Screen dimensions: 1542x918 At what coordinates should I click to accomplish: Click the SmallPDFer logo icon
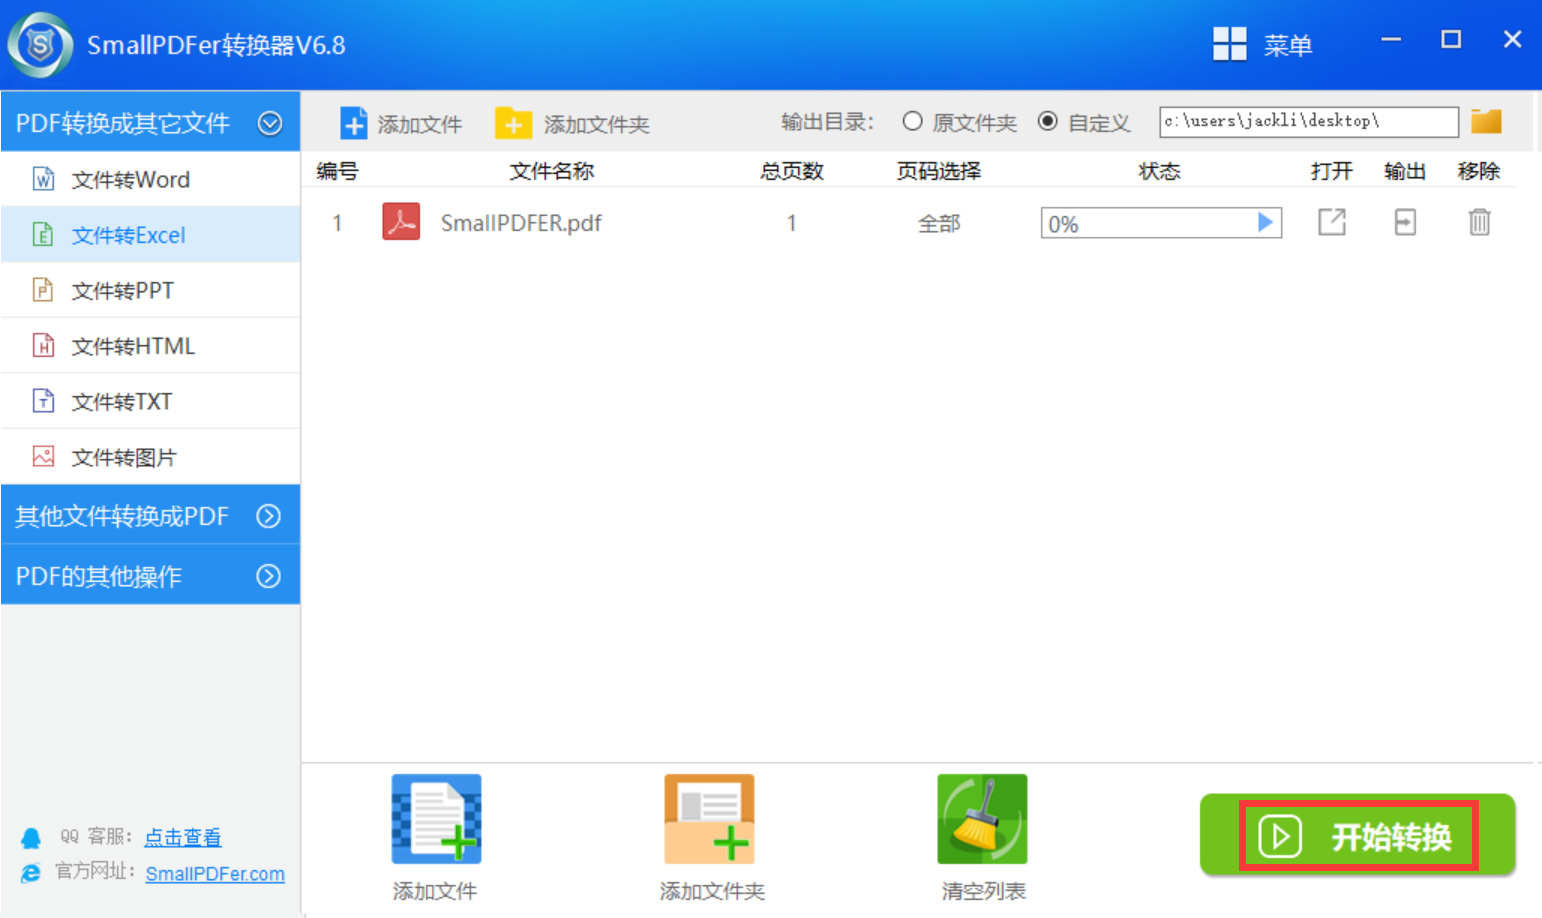point(40,45)
